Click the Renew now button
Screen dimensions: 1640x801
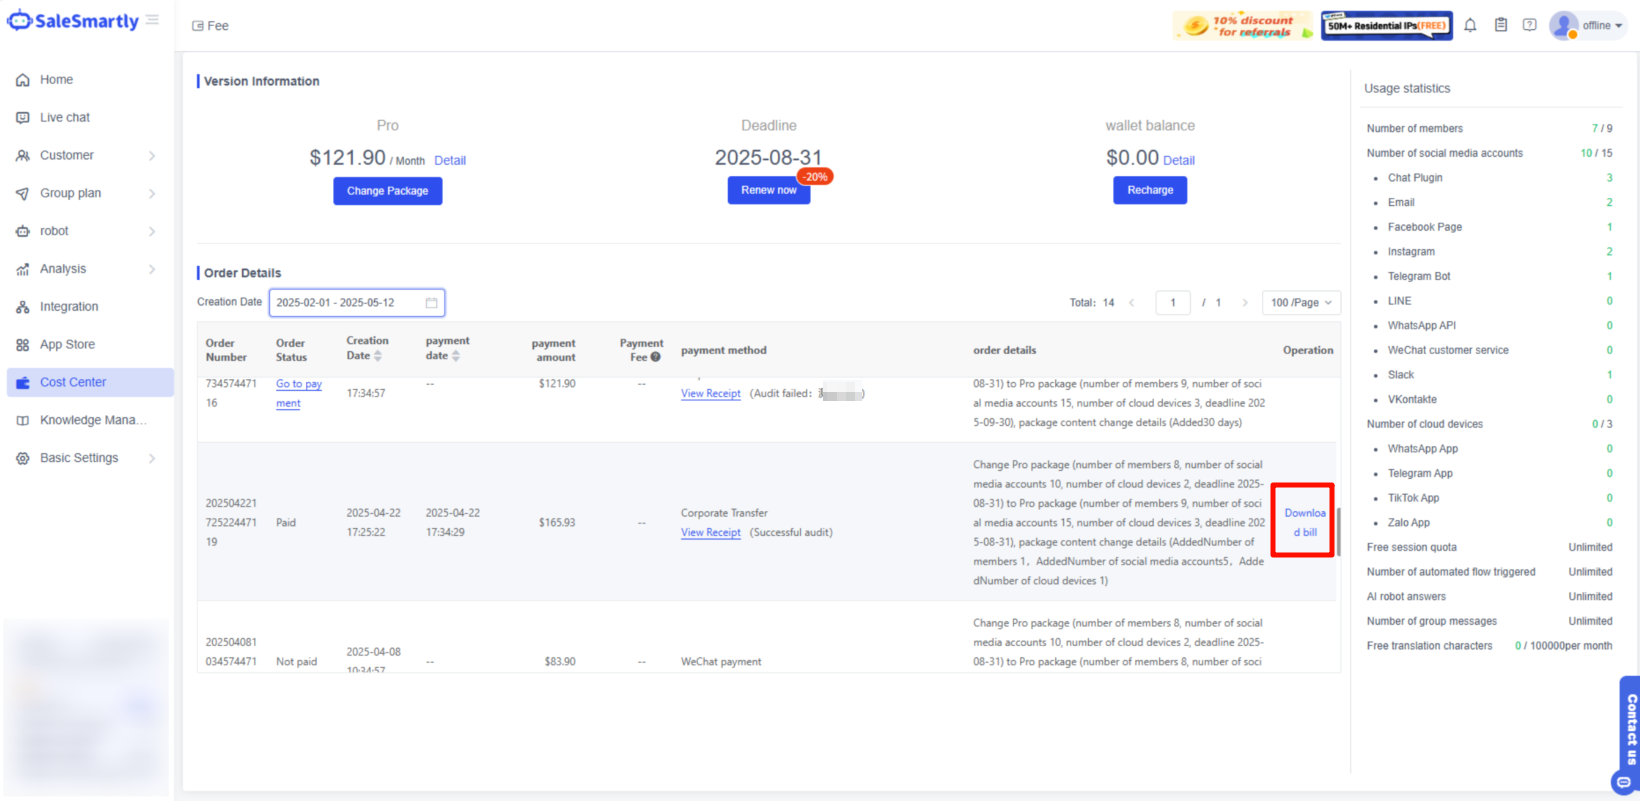[x=768, y=190]
